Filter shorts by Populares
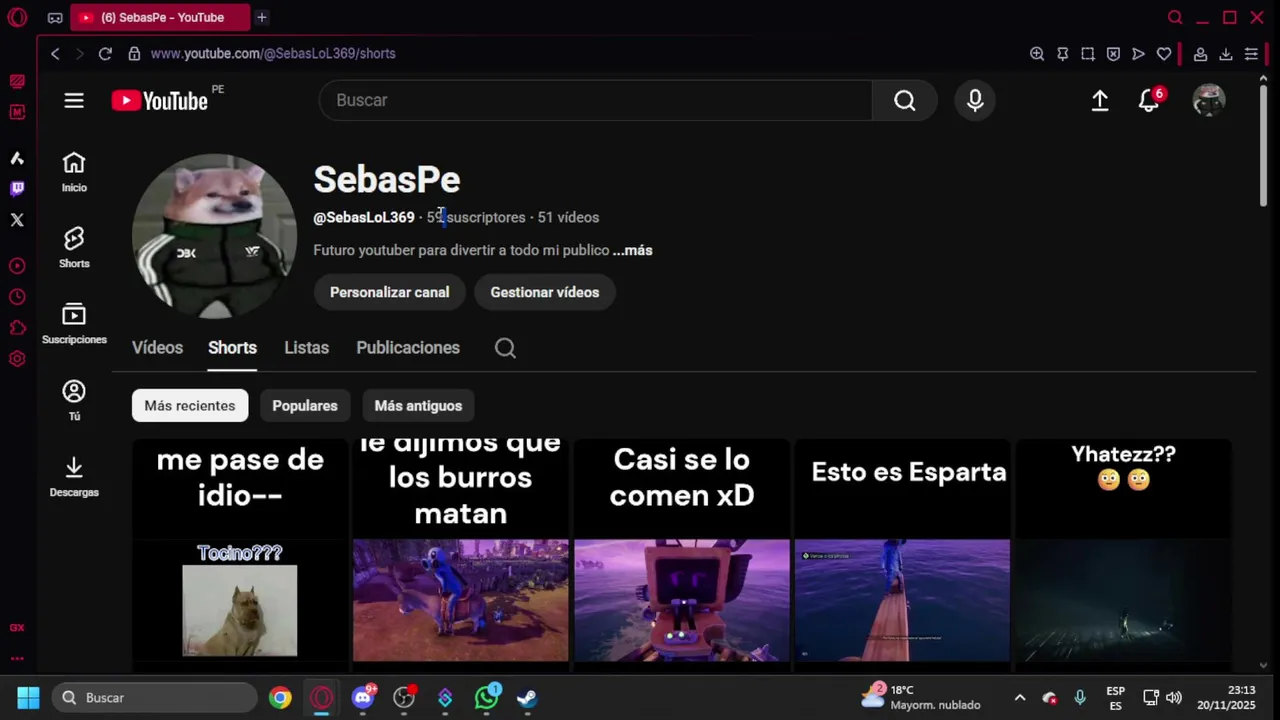Screen dimensions: 1280x720 (305, 405)
